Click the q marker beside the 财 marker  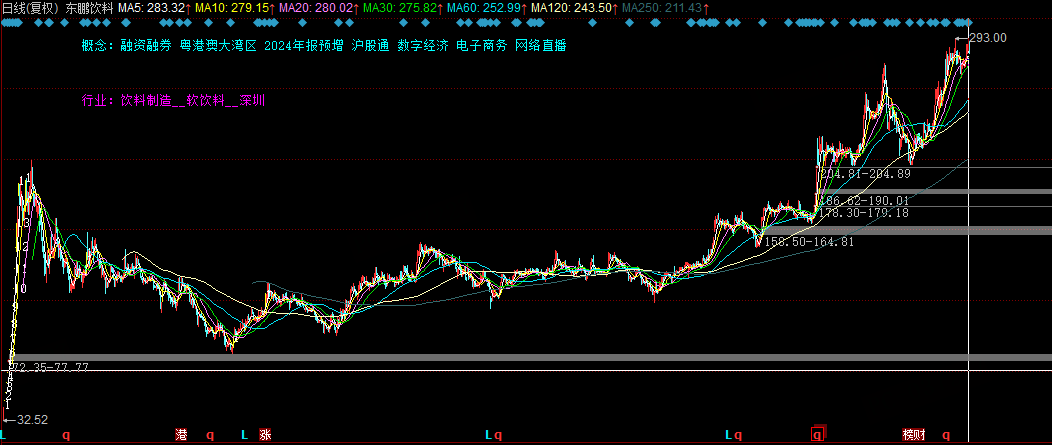(x=947, y=434)
